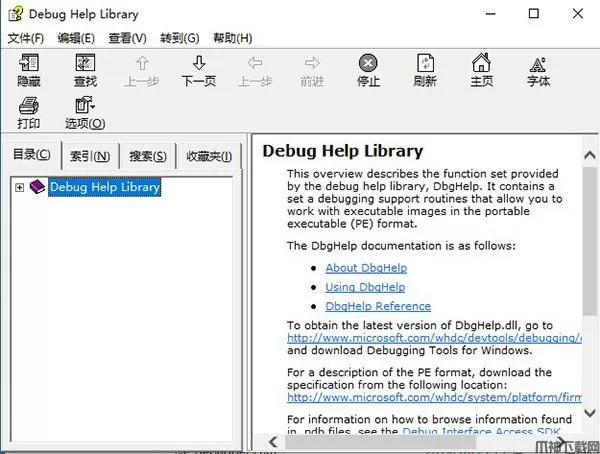Refresh the page with 刷新 icon
The width and height of the screenshot is (600, 454).
425,70
